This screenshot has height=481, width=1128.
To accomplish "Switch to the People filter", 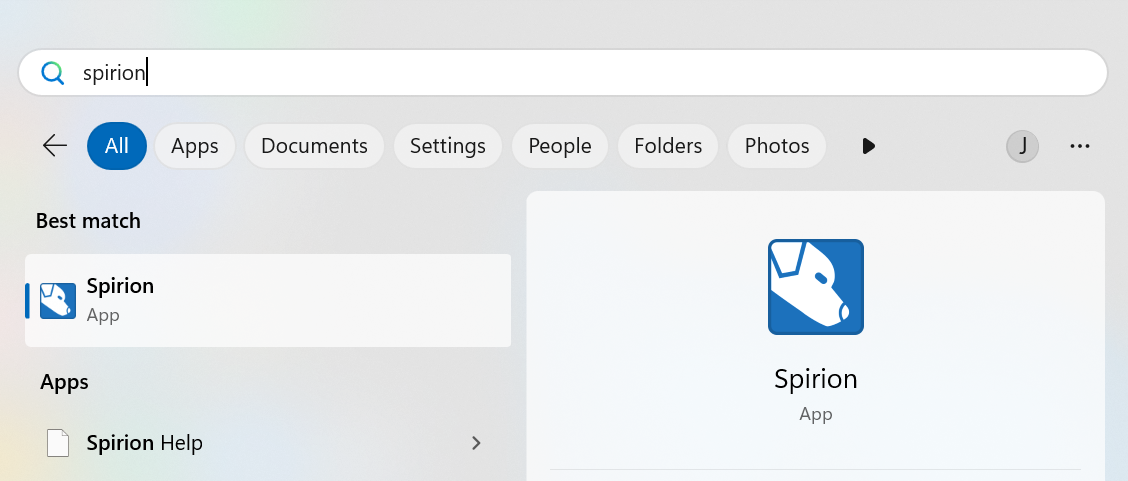I will [x=560, y=146].
